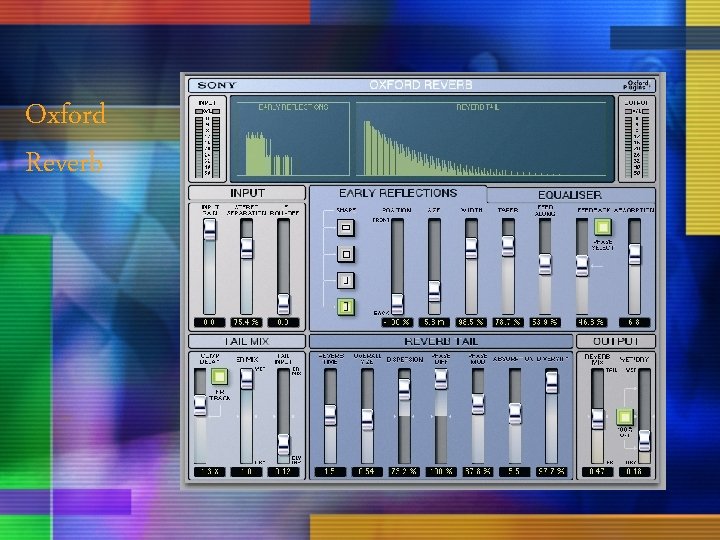Click the 6.8 Absorption value box

(634, 322)
